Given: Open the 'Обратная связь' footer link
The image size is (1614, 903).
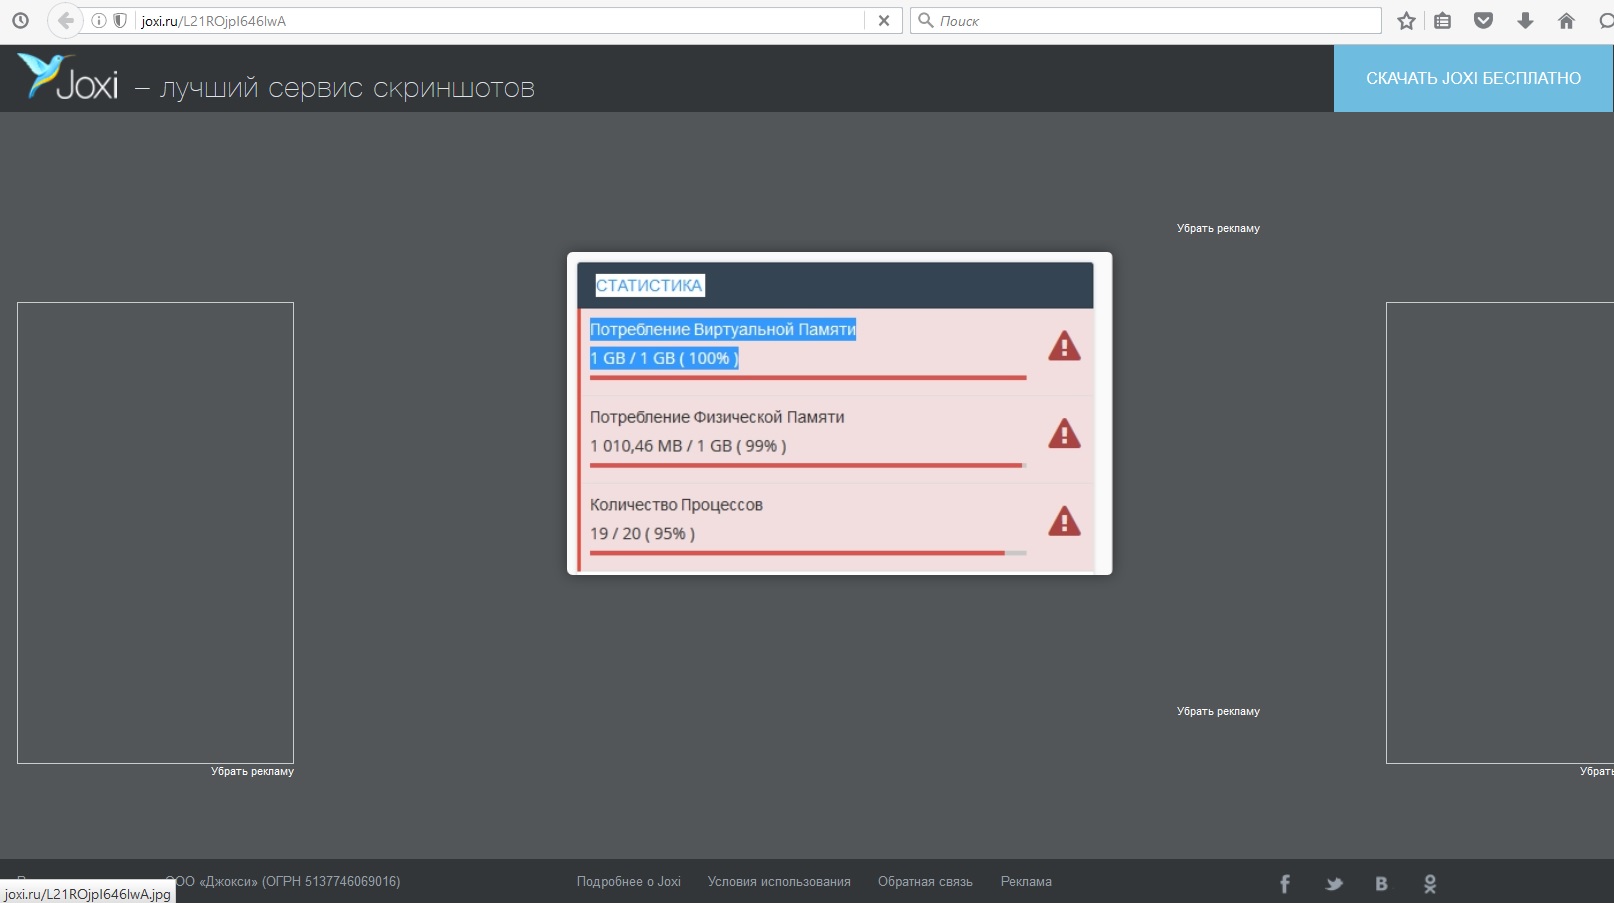Looking at the screenshot, I should [925, 882].
